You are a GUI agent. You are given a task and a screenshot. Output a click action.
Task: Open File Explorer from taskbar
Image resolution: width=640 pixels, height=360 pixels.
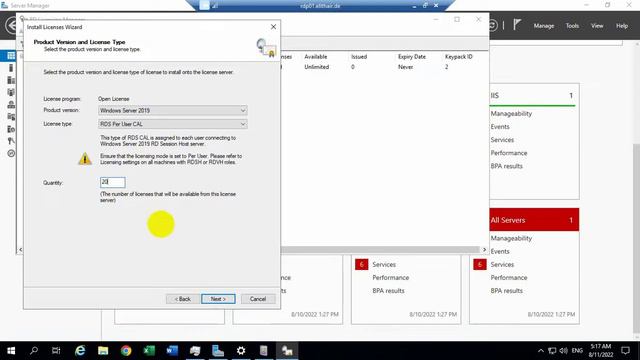pos(103,351)
